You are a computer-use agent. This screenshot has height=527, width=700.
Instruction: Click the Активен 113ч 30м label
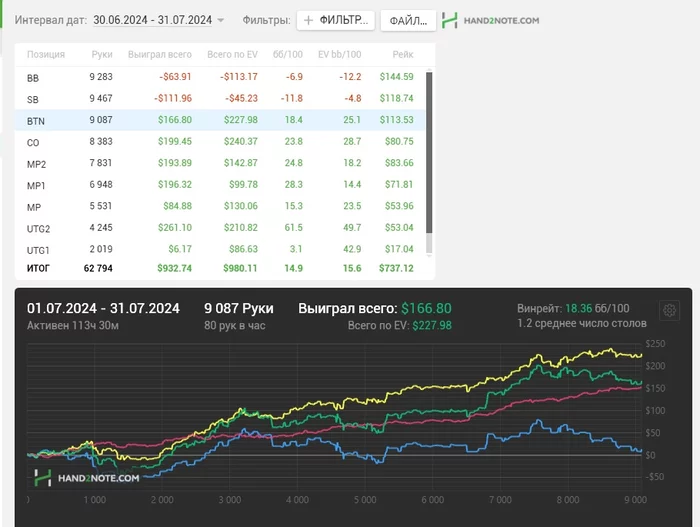pos(73,326)
